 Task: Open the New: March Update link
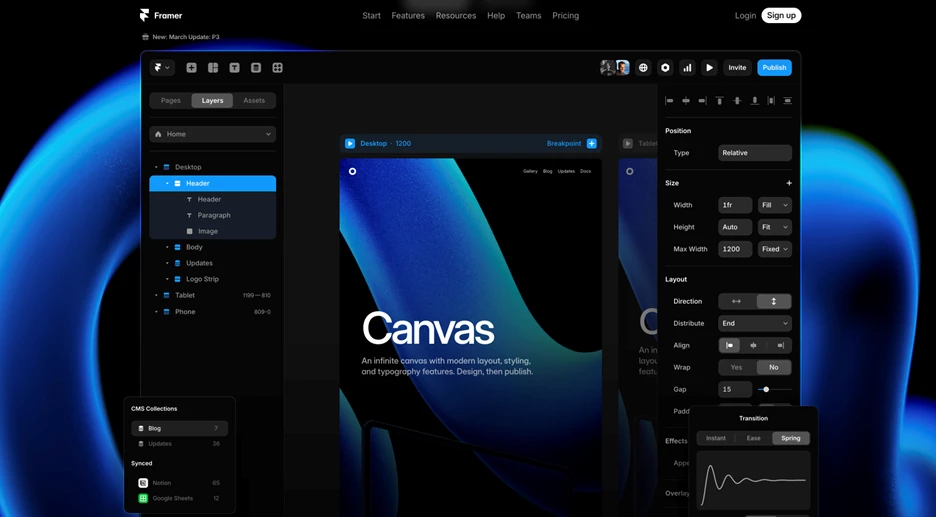point(186,37)
